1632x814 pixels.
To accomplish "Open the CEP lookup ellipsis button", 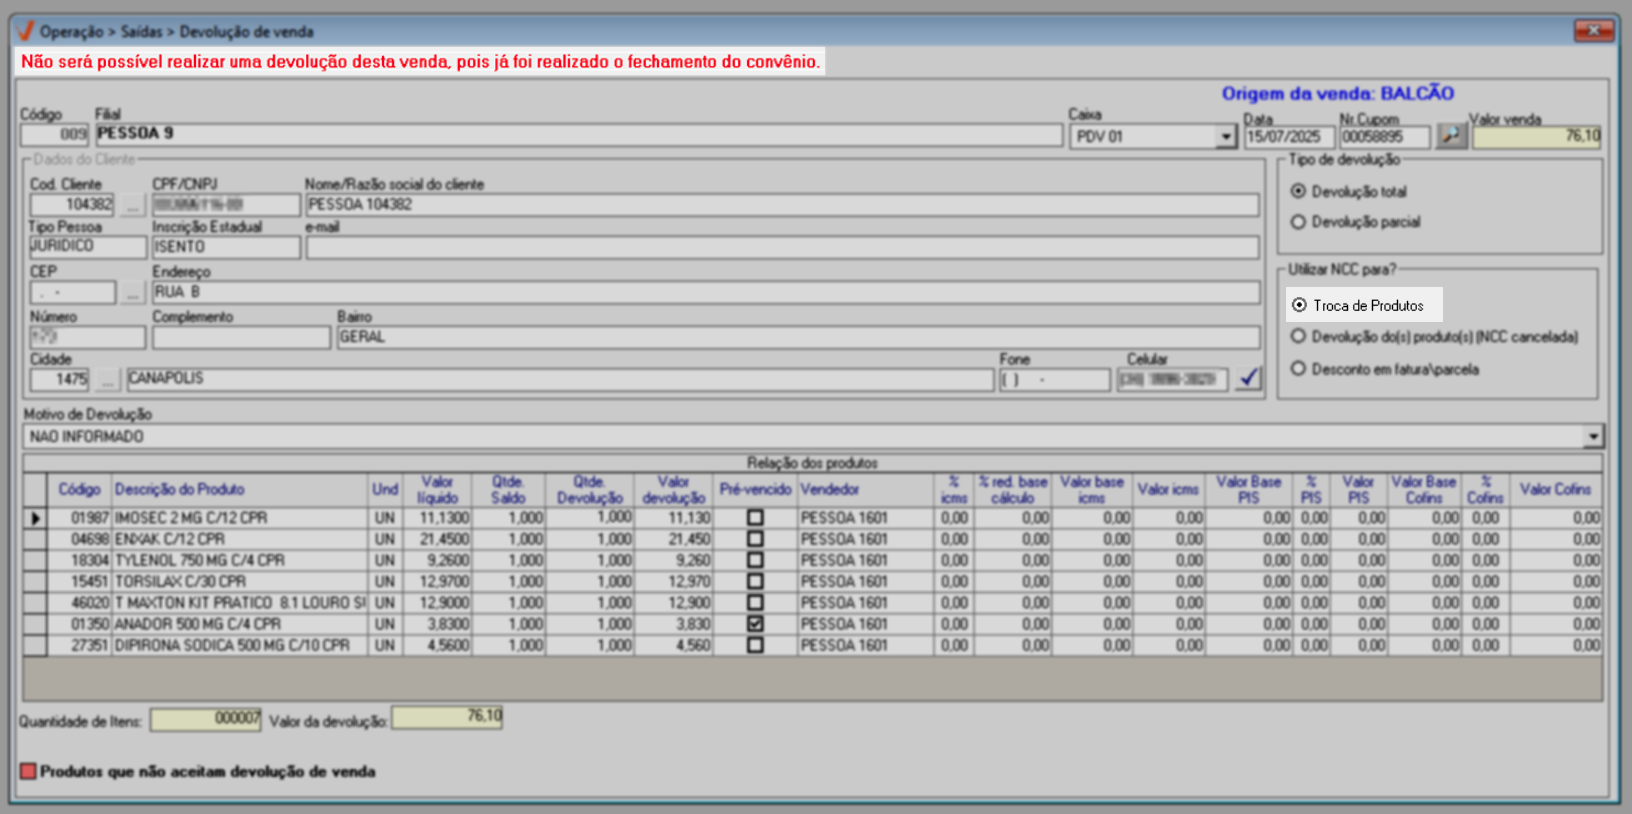I will coord(132,293).
